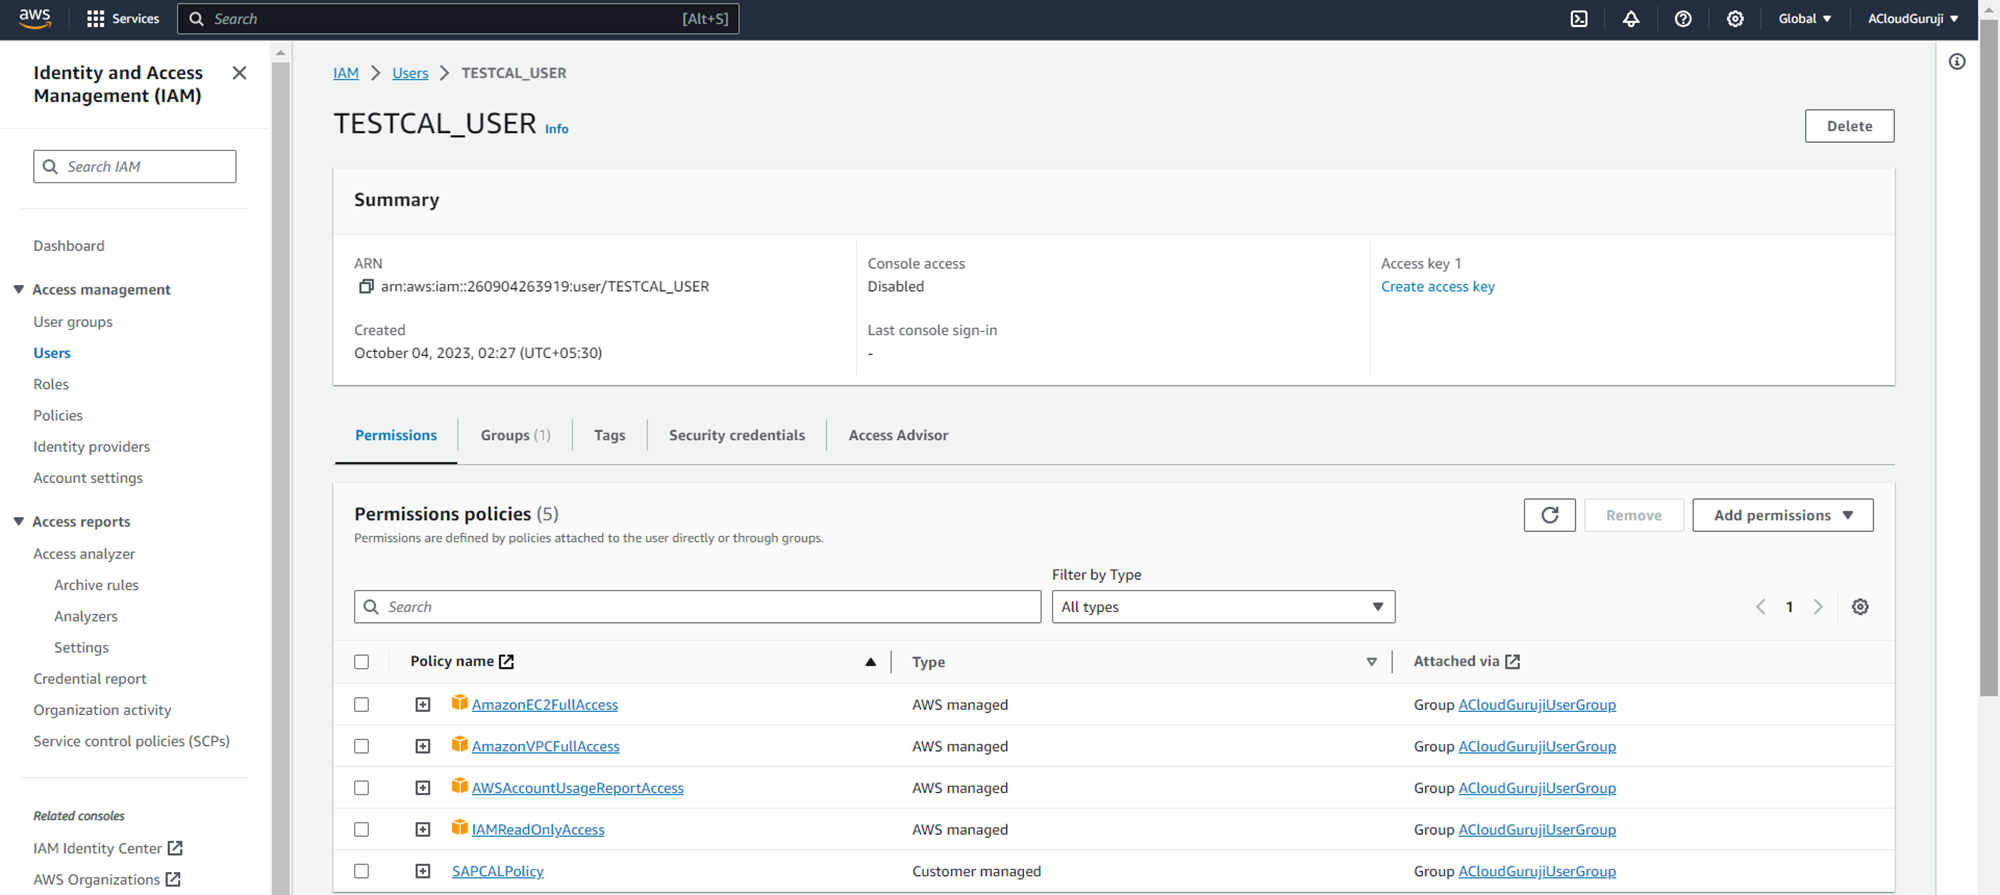The width and height of the screenshot is (2000, 895).
Task: Copy the ARN using copy icon
Action: (366, 287)
